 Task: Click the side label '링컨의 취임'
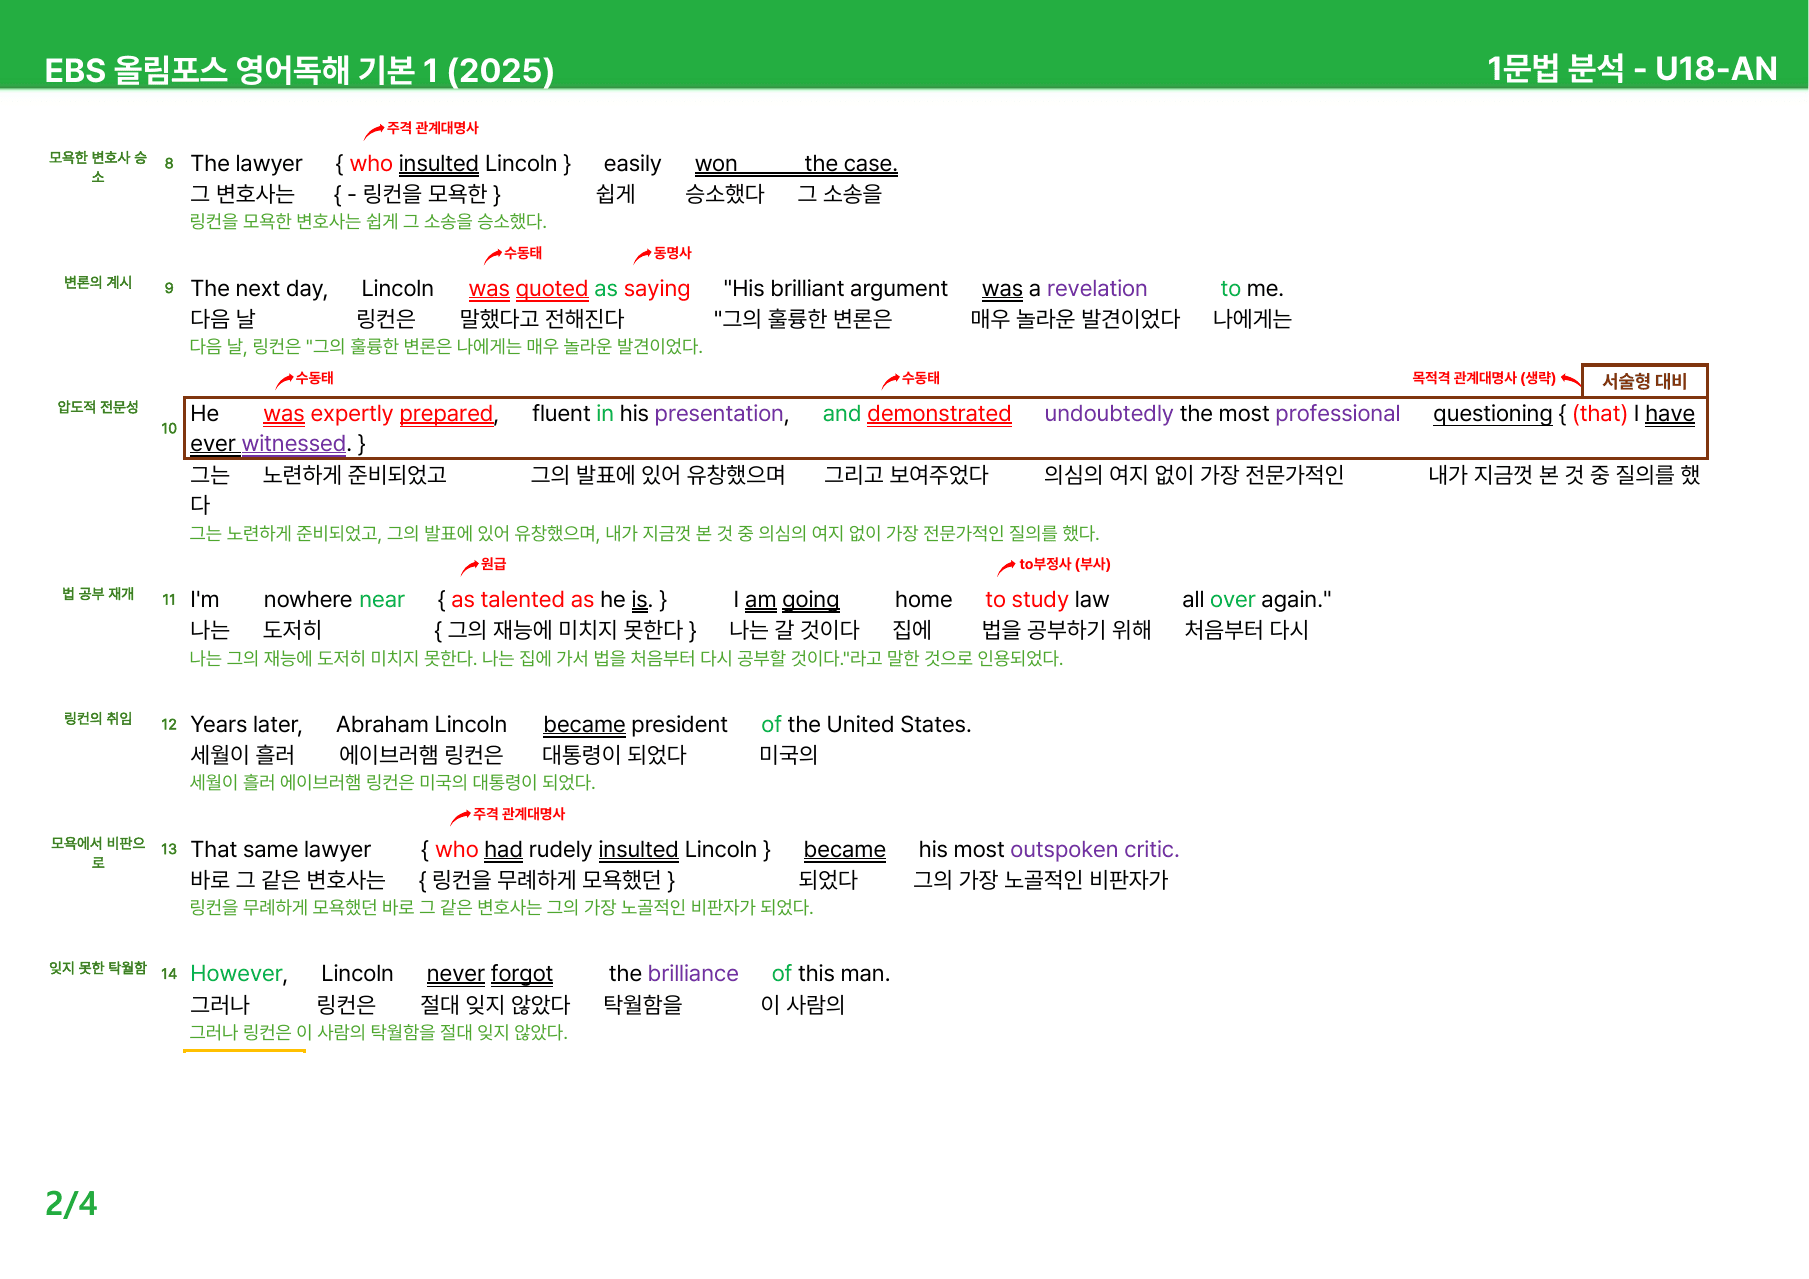pyautogui.click(x=98, y=718)
